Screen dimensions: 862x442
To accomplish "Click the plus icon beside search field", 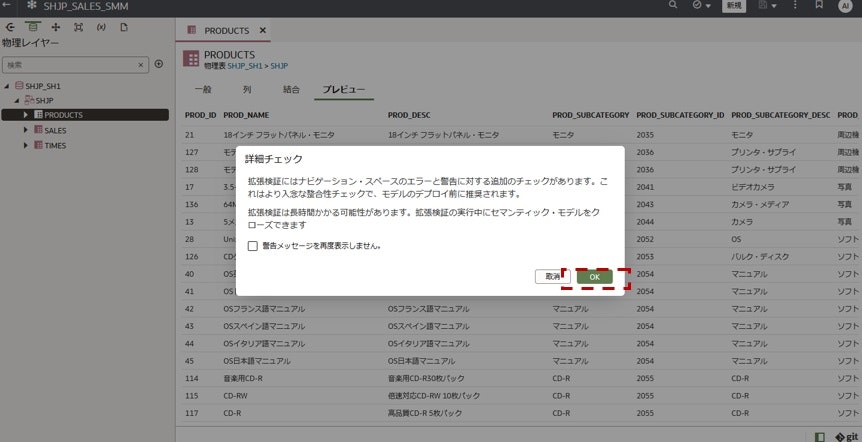I will coord(159,64).
